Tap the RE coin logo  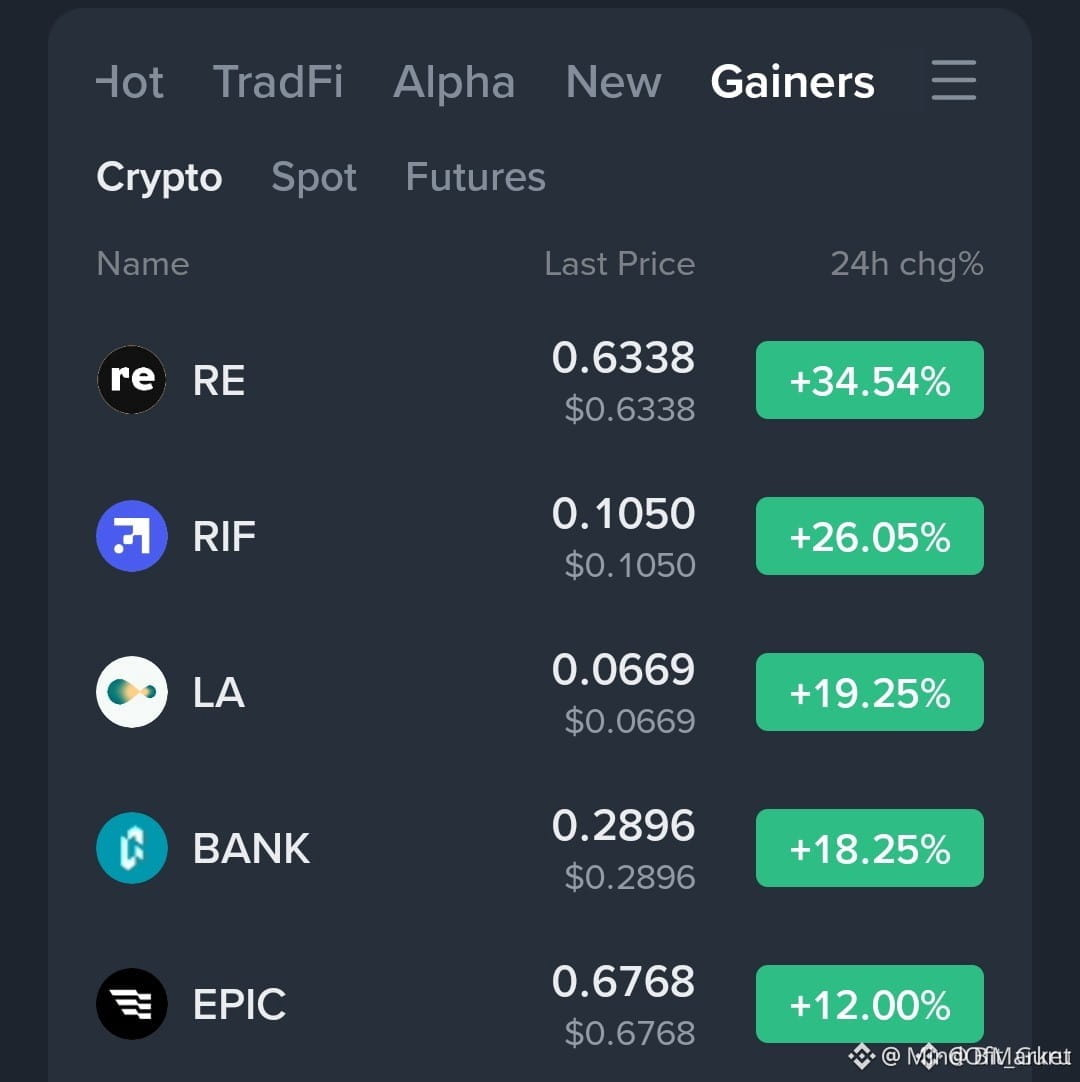(131, 380)
